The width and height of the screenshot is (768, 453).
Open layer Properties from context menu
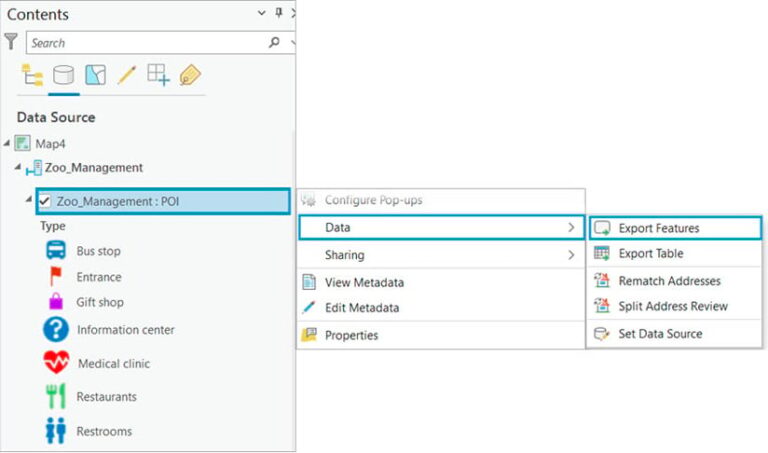[x=441, y=335]
